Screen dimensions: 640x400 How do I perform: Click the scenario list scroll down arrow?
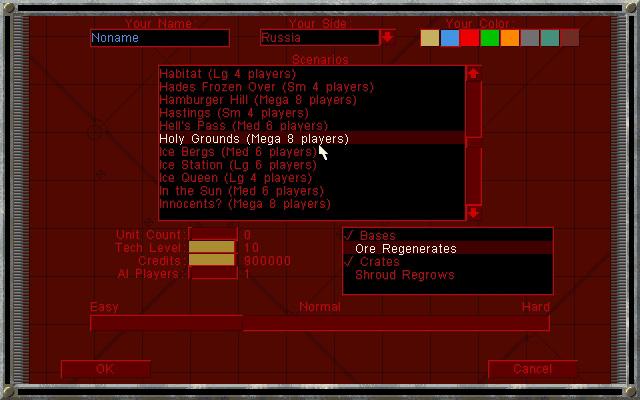pyautogui.click(x=473, y=212)
